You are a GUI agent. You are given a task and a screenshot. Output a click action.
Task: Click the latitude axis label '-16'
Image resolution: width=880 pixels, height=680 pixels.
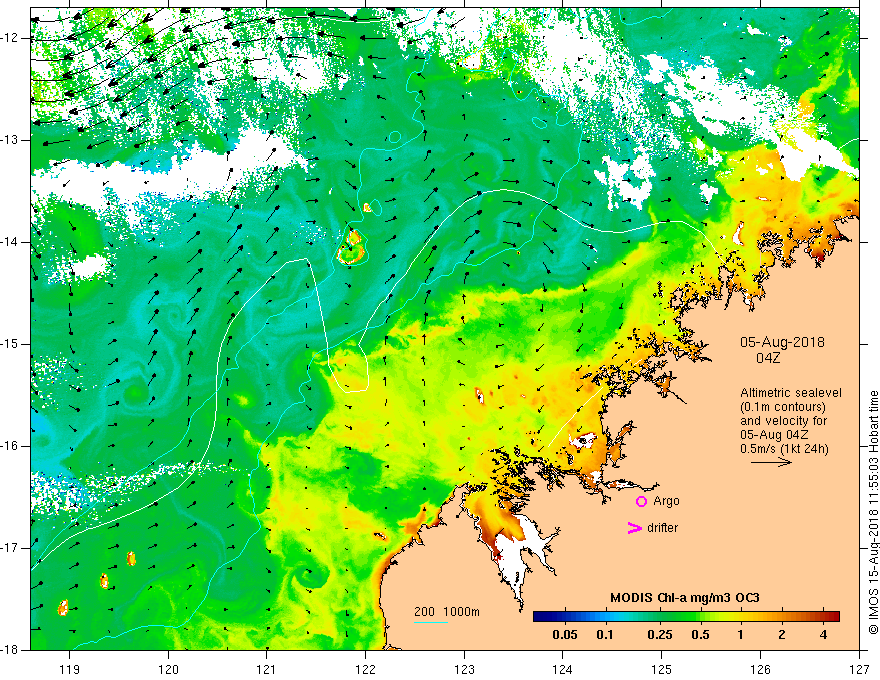point(10,446)
